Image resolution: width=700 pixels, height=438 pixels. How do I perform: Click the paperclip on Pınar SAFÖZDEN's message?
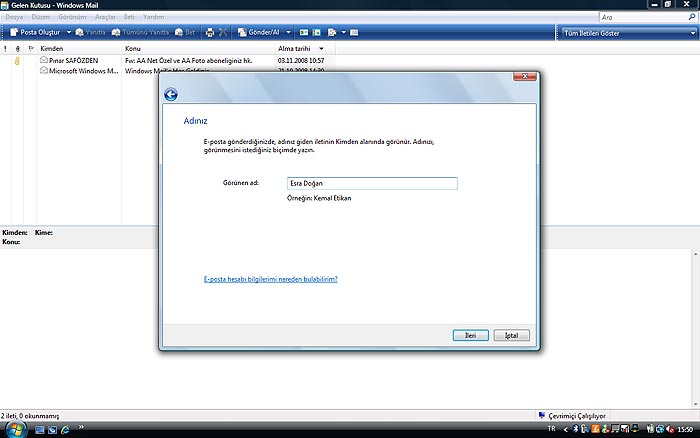coord(17,60)
